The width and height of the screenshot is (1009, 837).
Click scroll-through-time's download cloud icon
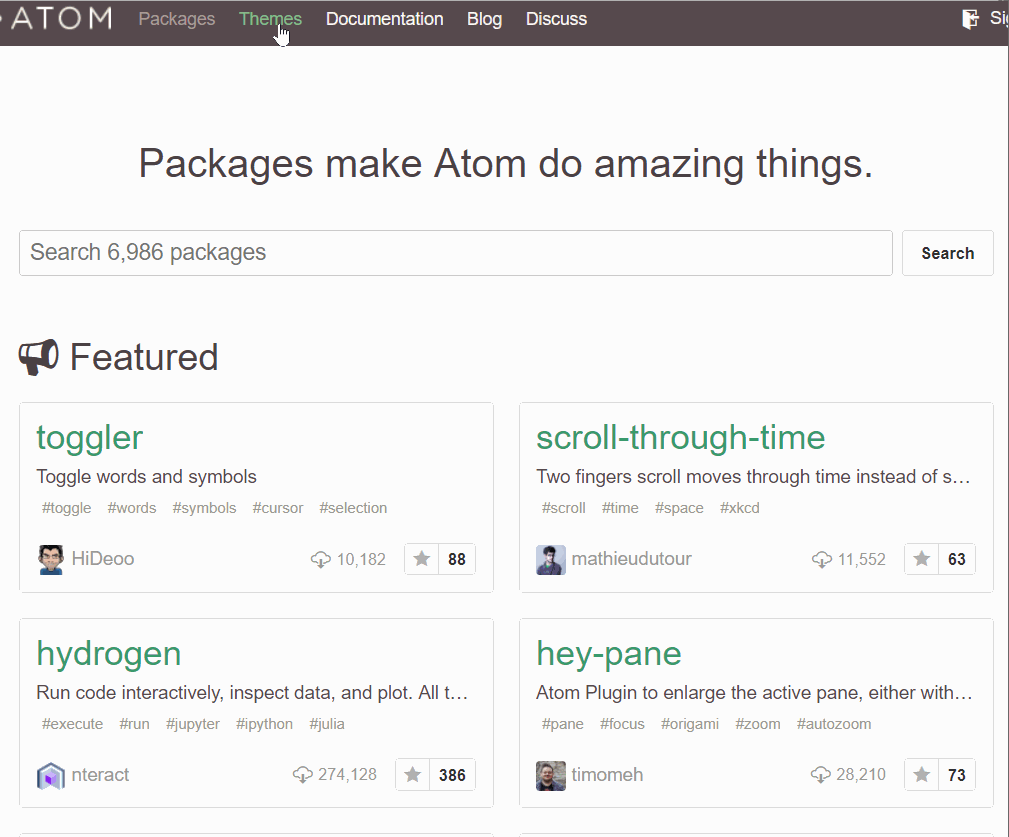click(x=822, y=560)
